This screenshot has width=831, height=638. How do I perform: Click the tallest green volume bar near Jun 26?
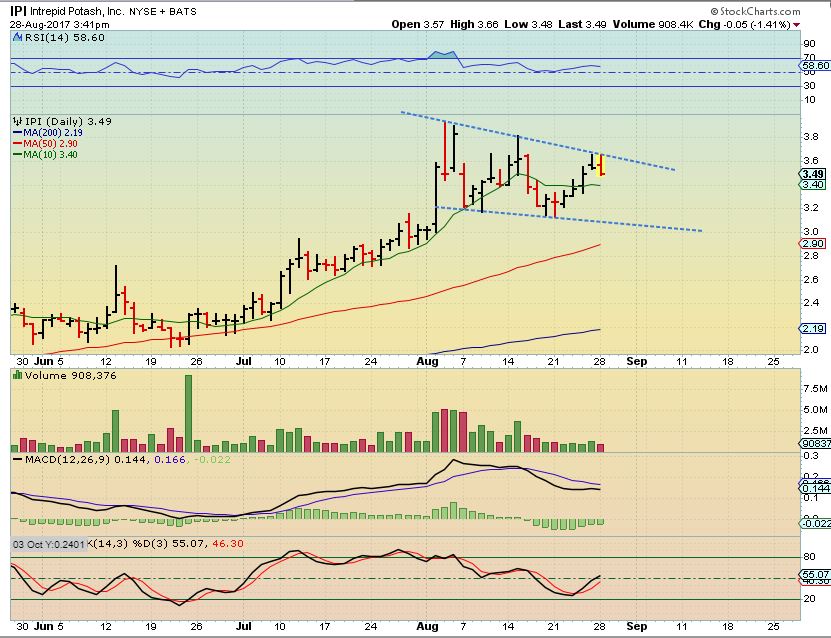pos(188,413)
